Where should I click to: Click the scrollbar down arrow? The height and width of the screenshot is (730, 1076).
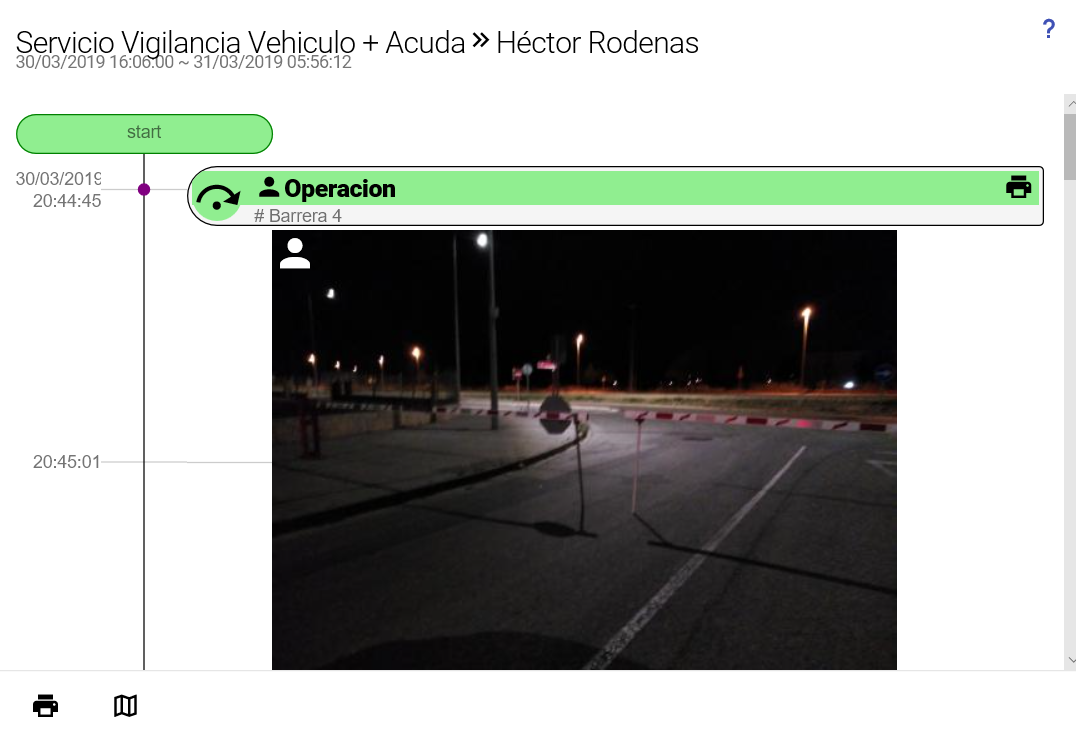click(1070, 660)
